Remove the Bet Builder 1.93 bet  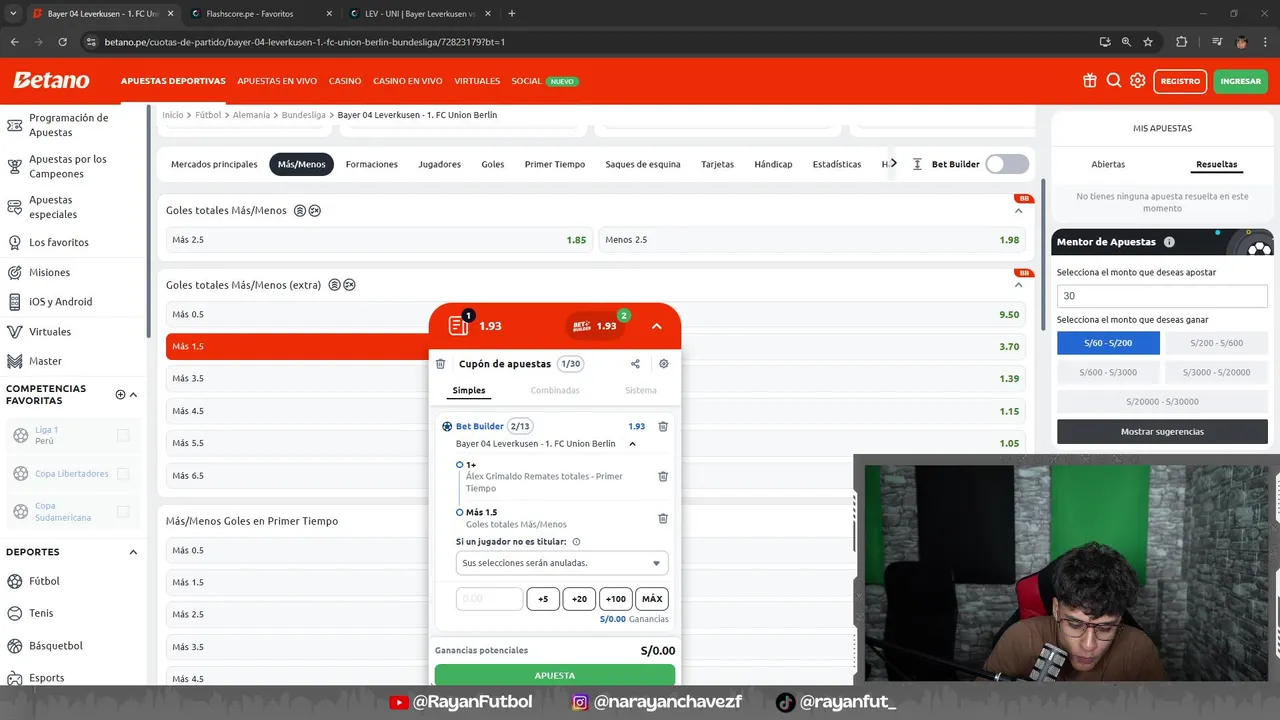tap(663, 426)
